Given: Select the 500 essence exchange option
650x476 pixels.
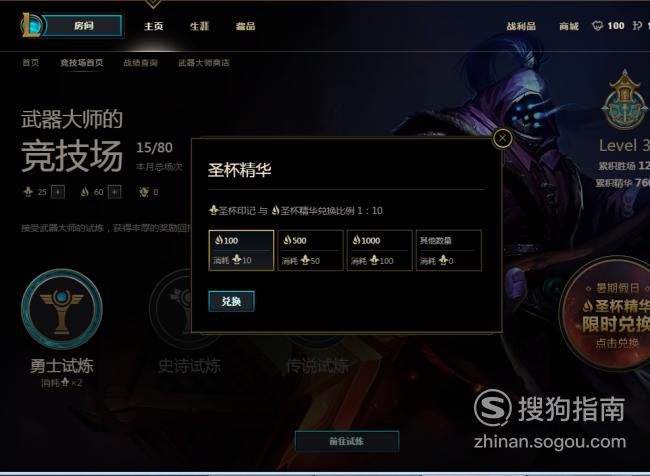Looking at the screenshot, I should coord(310,250).
